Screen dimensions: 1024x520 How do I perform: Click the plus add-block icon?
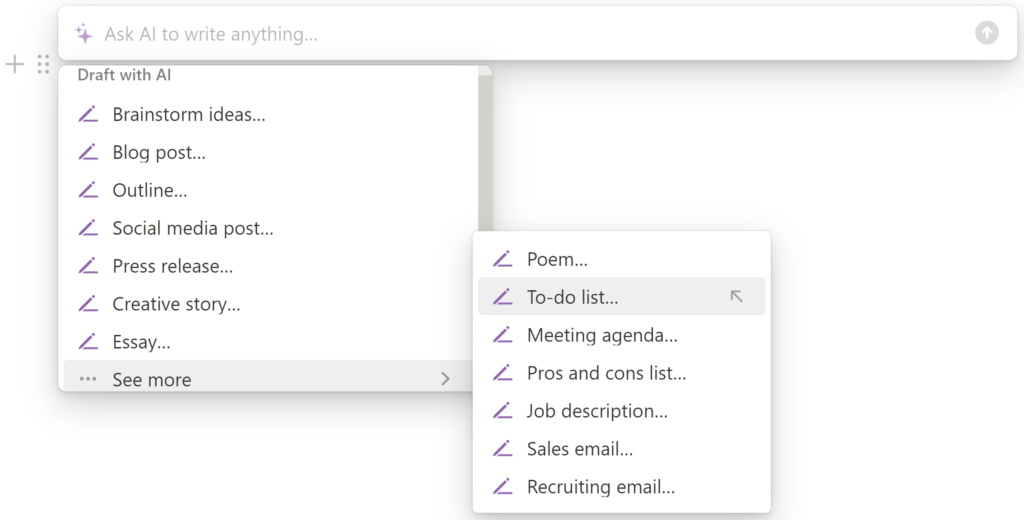tap(14, 64)
